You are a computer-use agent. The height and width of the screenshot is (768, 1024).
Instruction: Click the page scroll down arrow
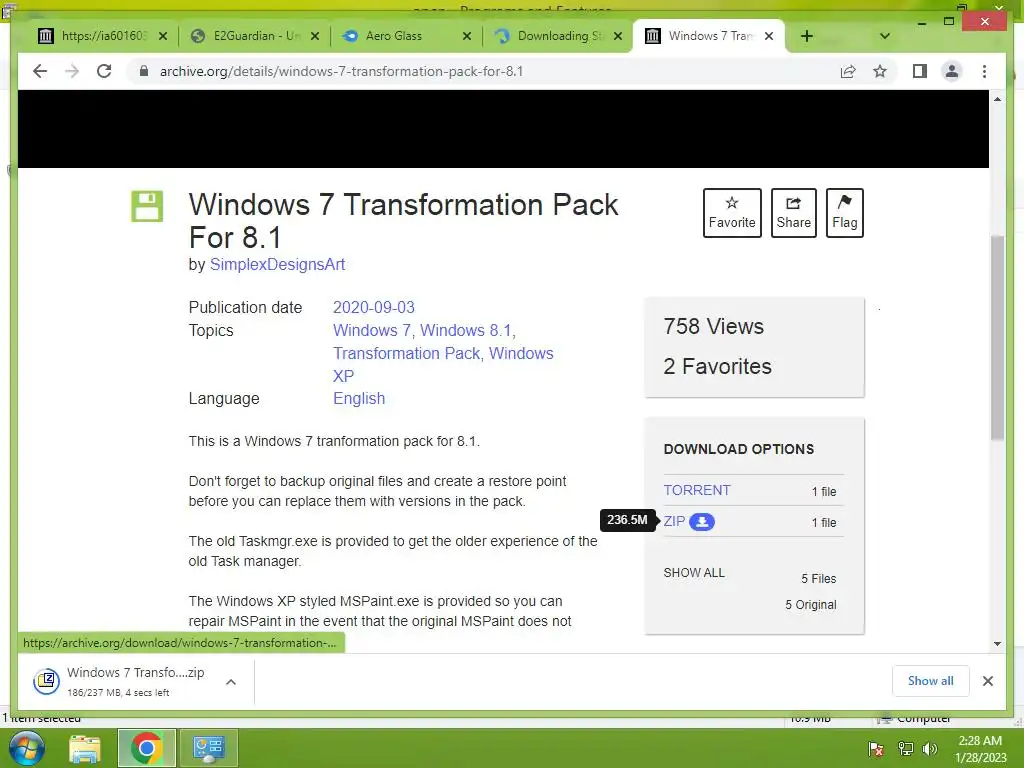tap(997, 644)
